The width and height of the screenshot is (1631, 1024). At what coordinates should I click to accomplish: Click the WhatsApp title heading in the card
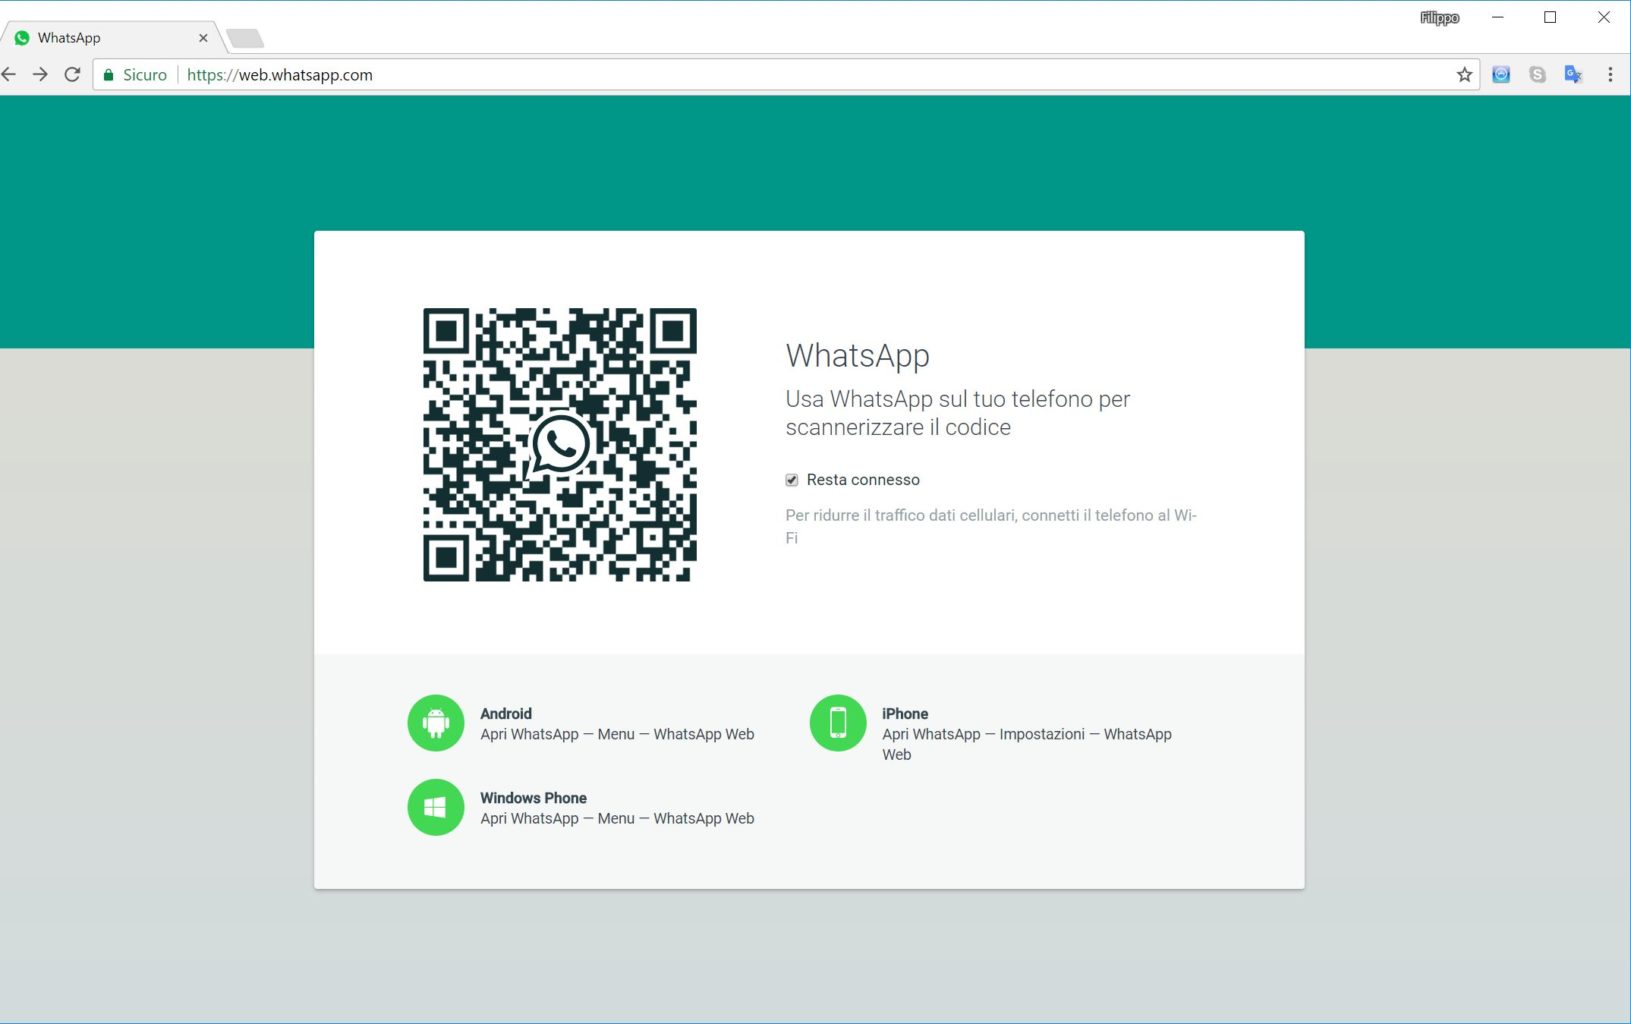coord(858,356)
